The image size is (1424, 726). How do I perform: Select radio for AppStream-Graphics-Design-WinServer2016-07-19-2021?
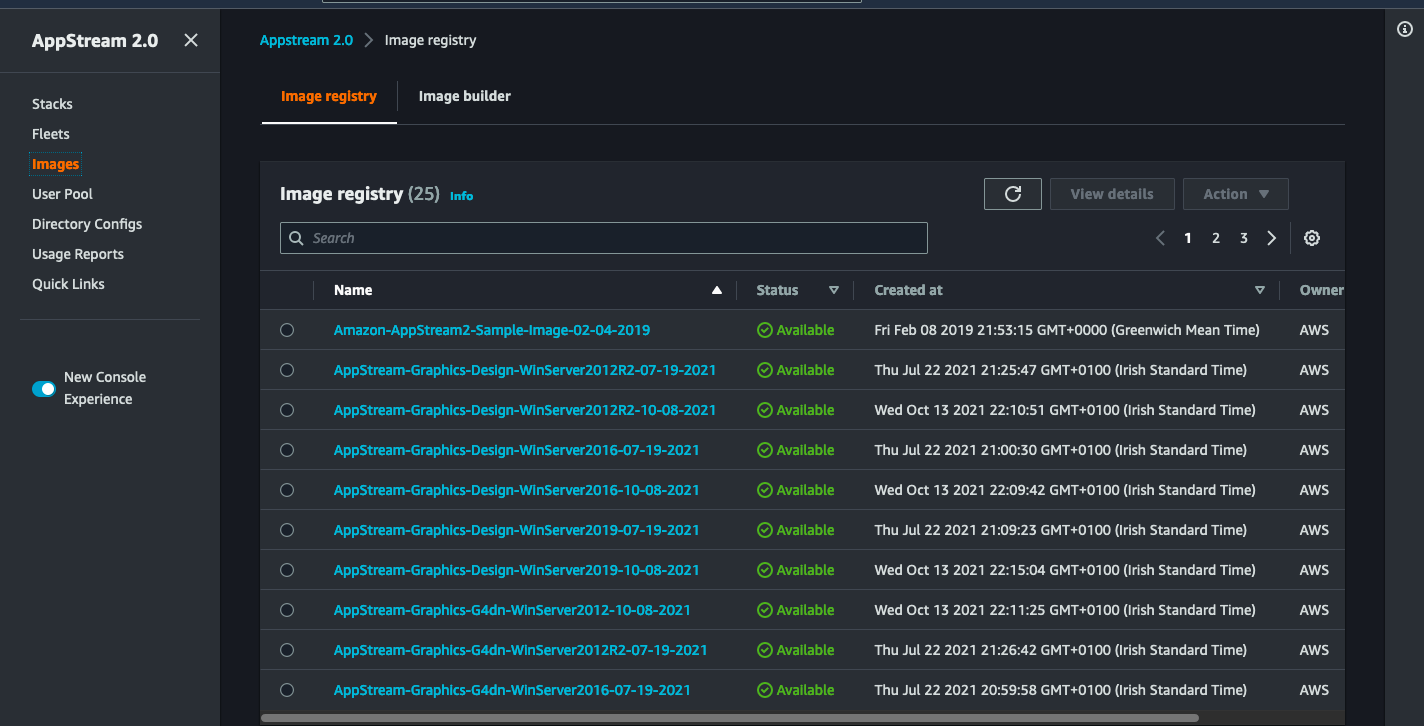[x=287, y=450]
